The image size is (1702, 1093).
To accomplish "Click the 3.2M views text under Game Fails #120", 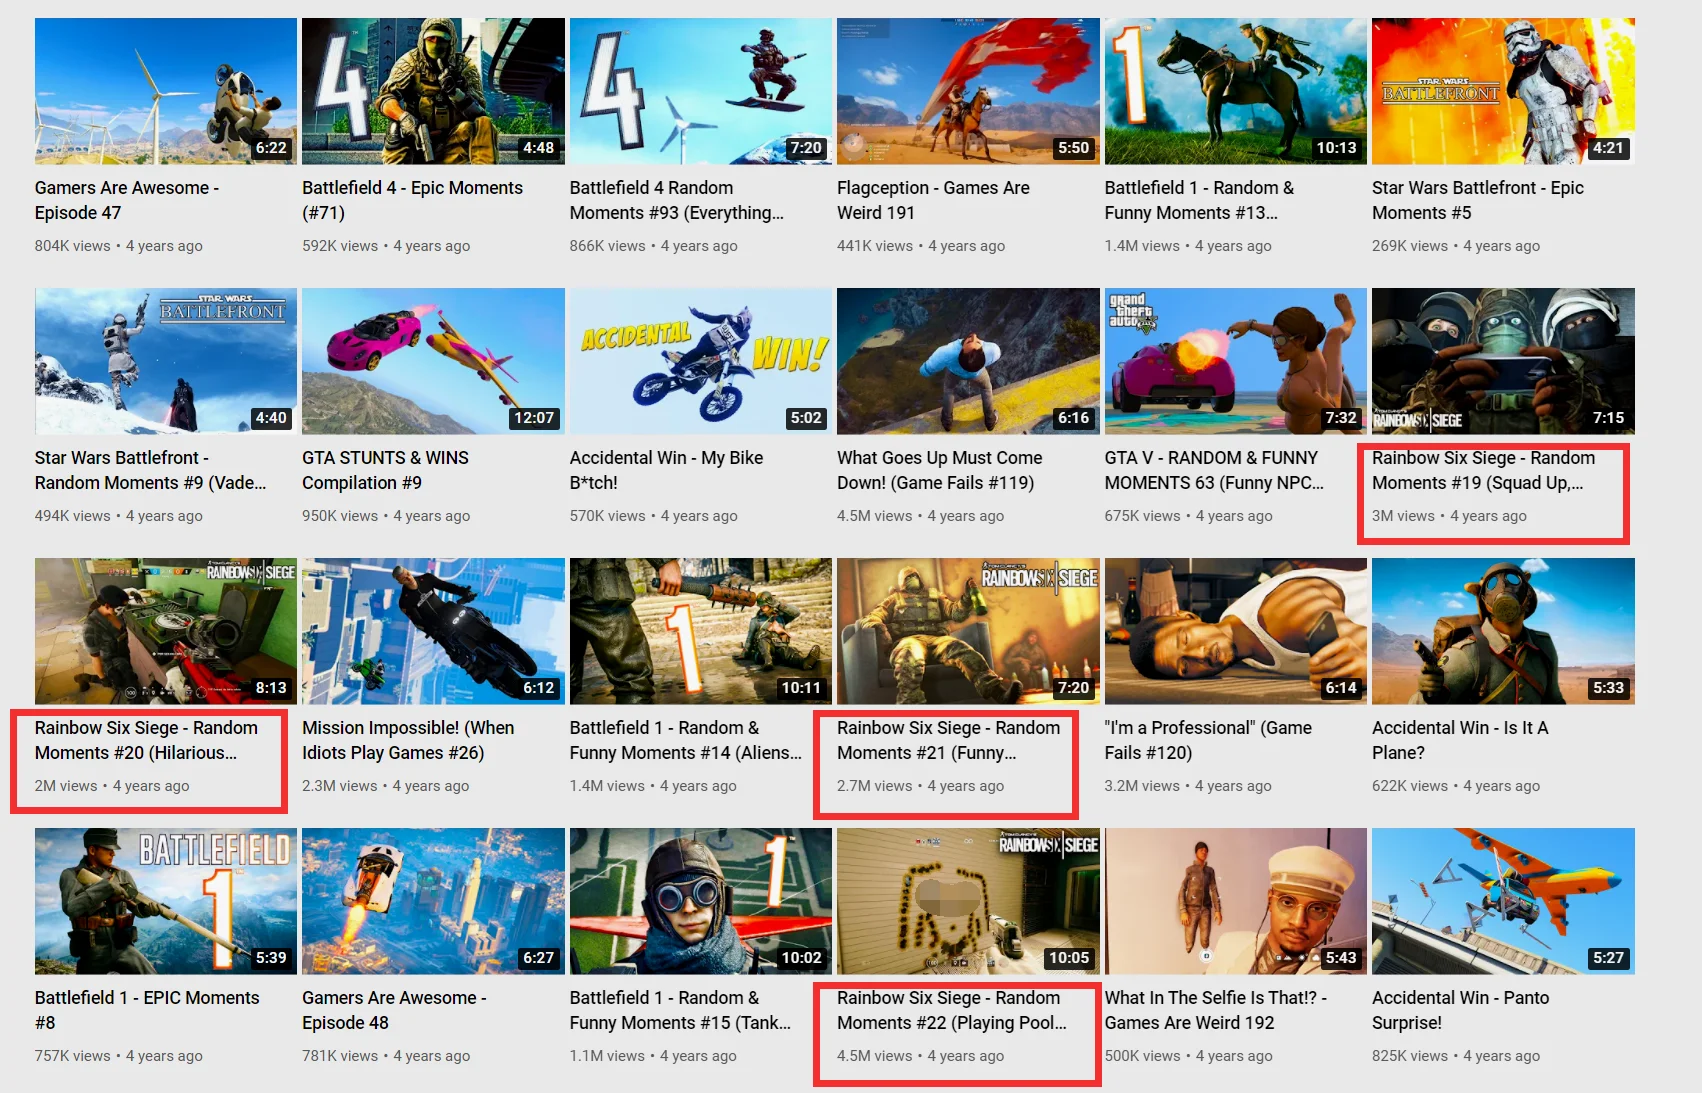I will 1142,786.
